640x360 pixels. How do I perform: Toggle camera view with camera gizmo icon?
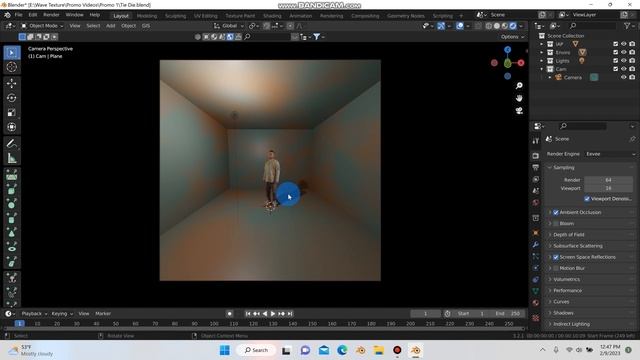[519, 111]
